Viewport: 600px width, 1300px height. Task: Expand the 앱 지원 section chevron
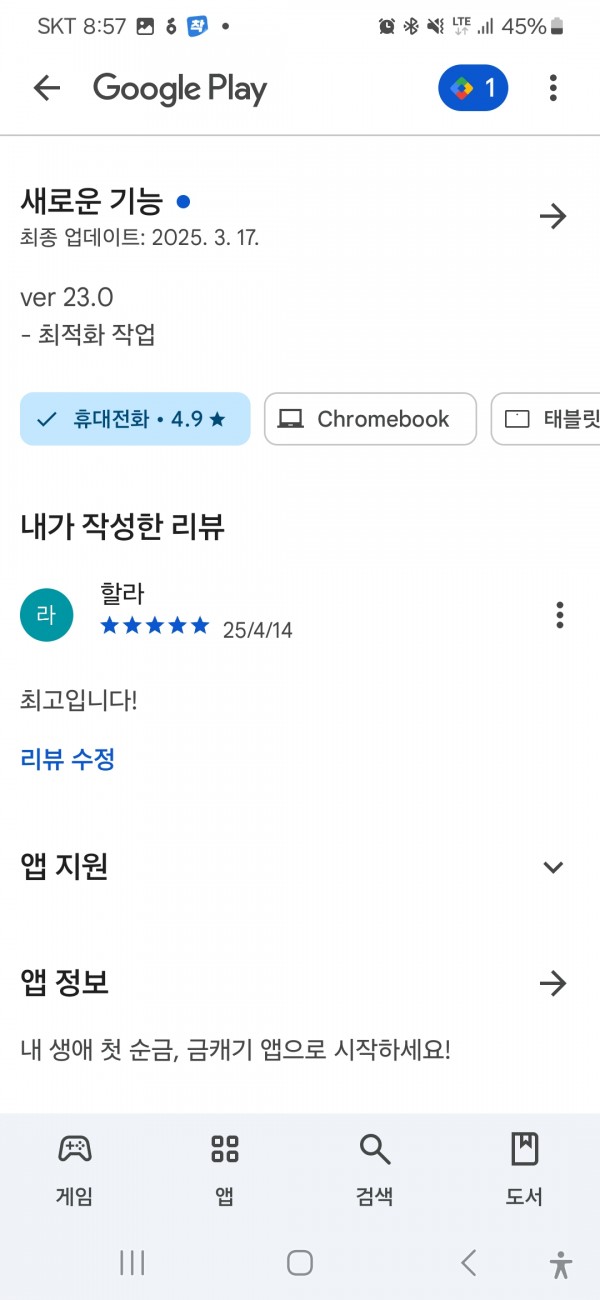553,867
